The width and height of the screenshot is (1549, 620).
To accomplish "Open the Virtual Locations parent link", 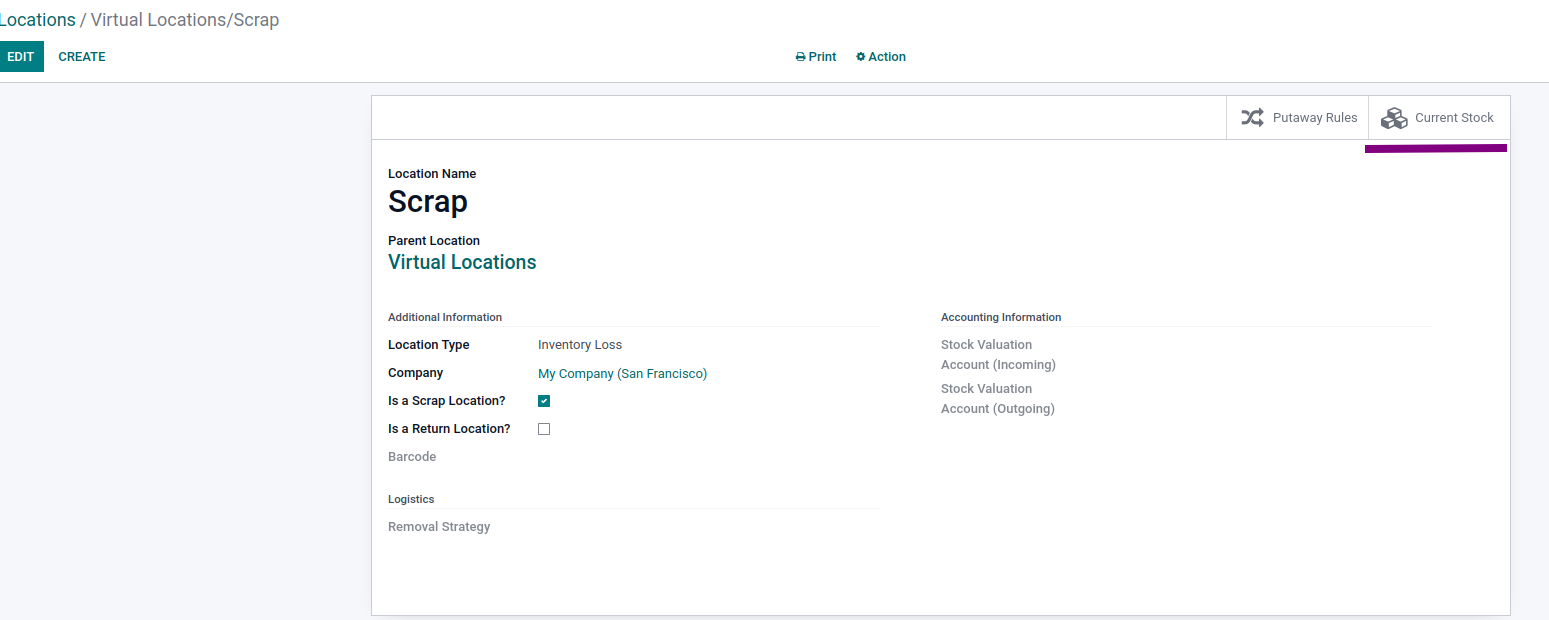I will [462, 262].
